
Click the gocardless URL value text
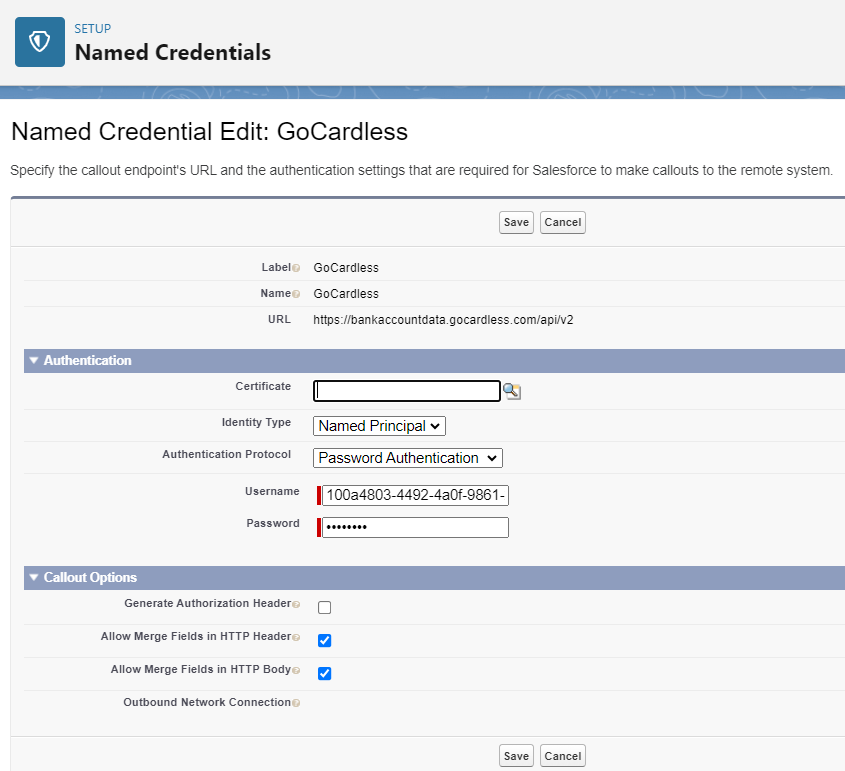pyautogui.click(x=443, y=320)
